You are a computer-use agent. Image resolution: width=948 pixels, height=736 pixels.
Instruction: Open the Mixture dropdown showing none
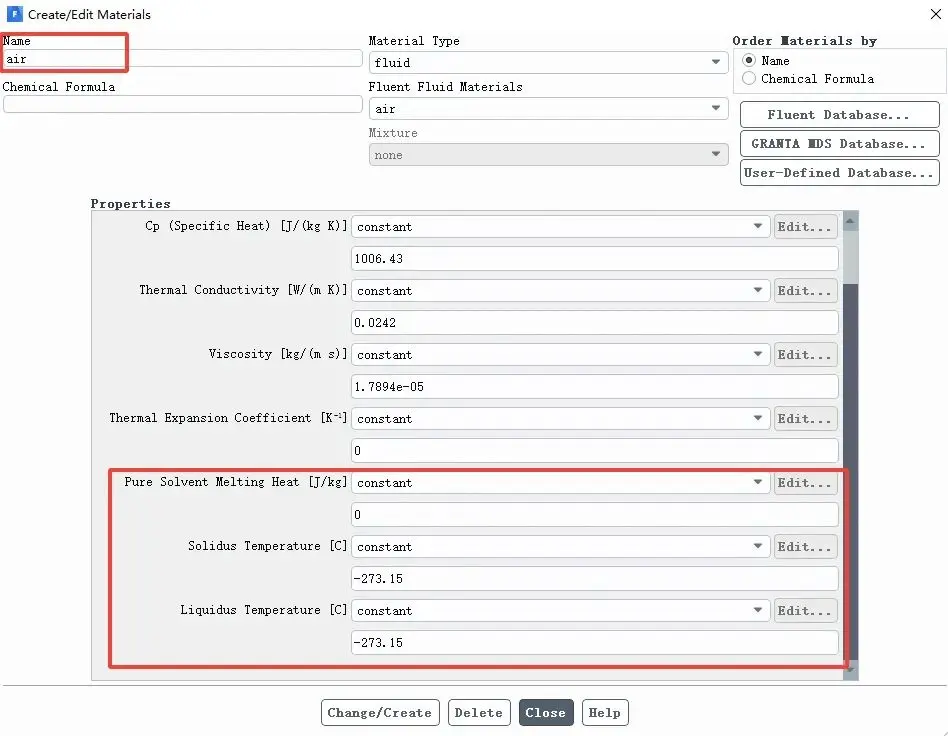(x=548, y=155)
